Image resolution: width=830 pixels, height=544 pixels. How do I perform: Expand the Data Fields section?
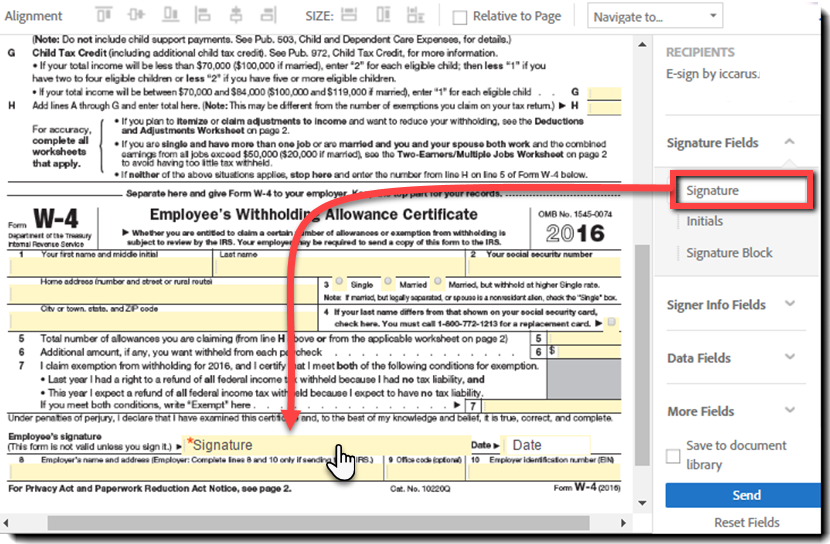point(790,357)
